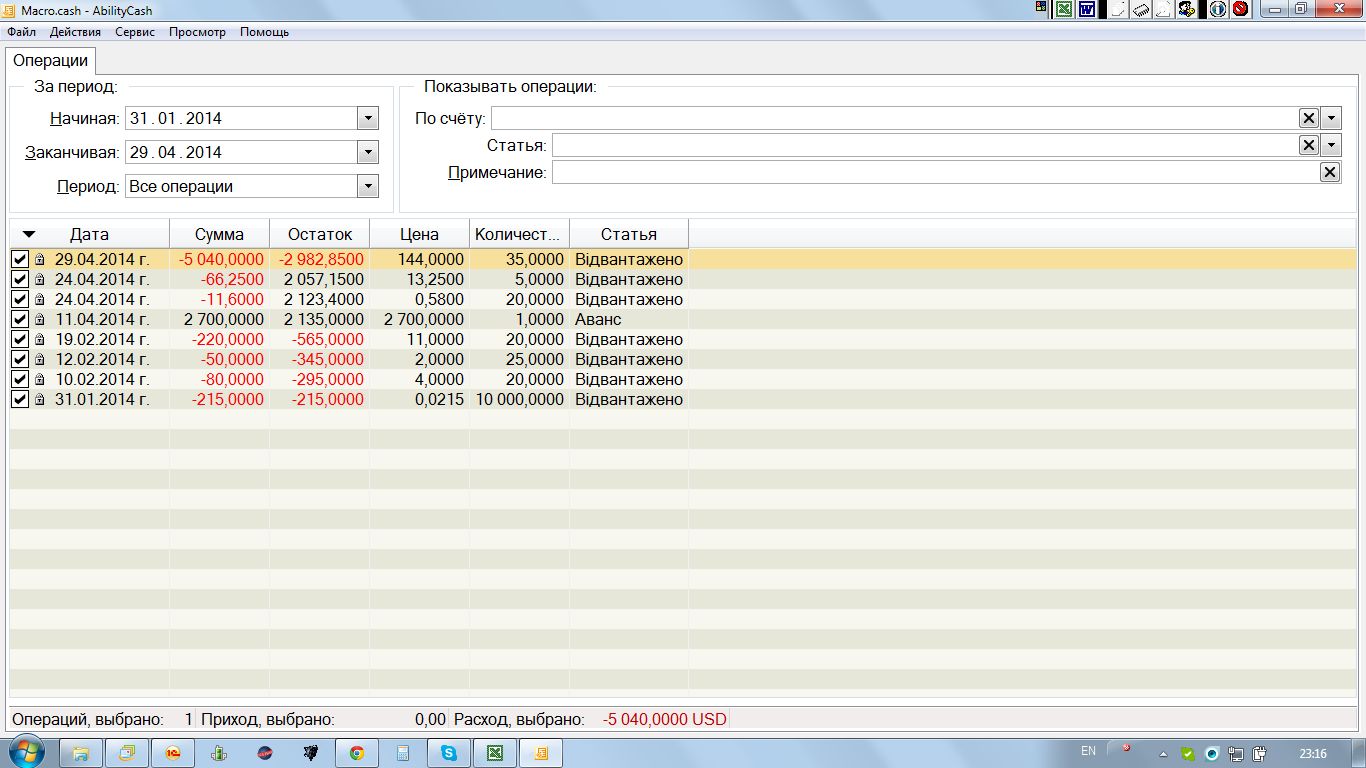This screenshot has height=768, width=1366.
Task: Open the Действия menu
Action: tap(75, 32)
